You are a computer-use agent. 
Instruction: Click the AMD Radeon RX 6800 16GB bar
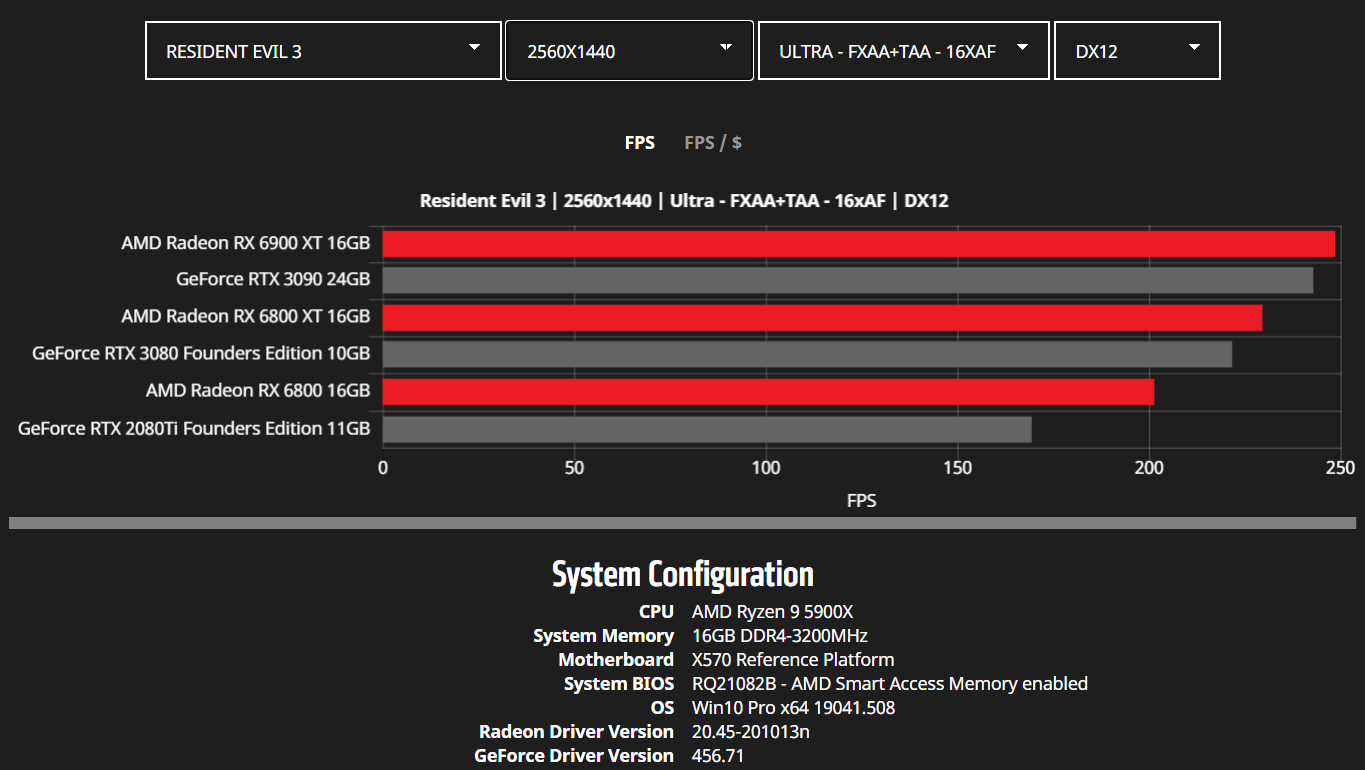click(768, 391)
